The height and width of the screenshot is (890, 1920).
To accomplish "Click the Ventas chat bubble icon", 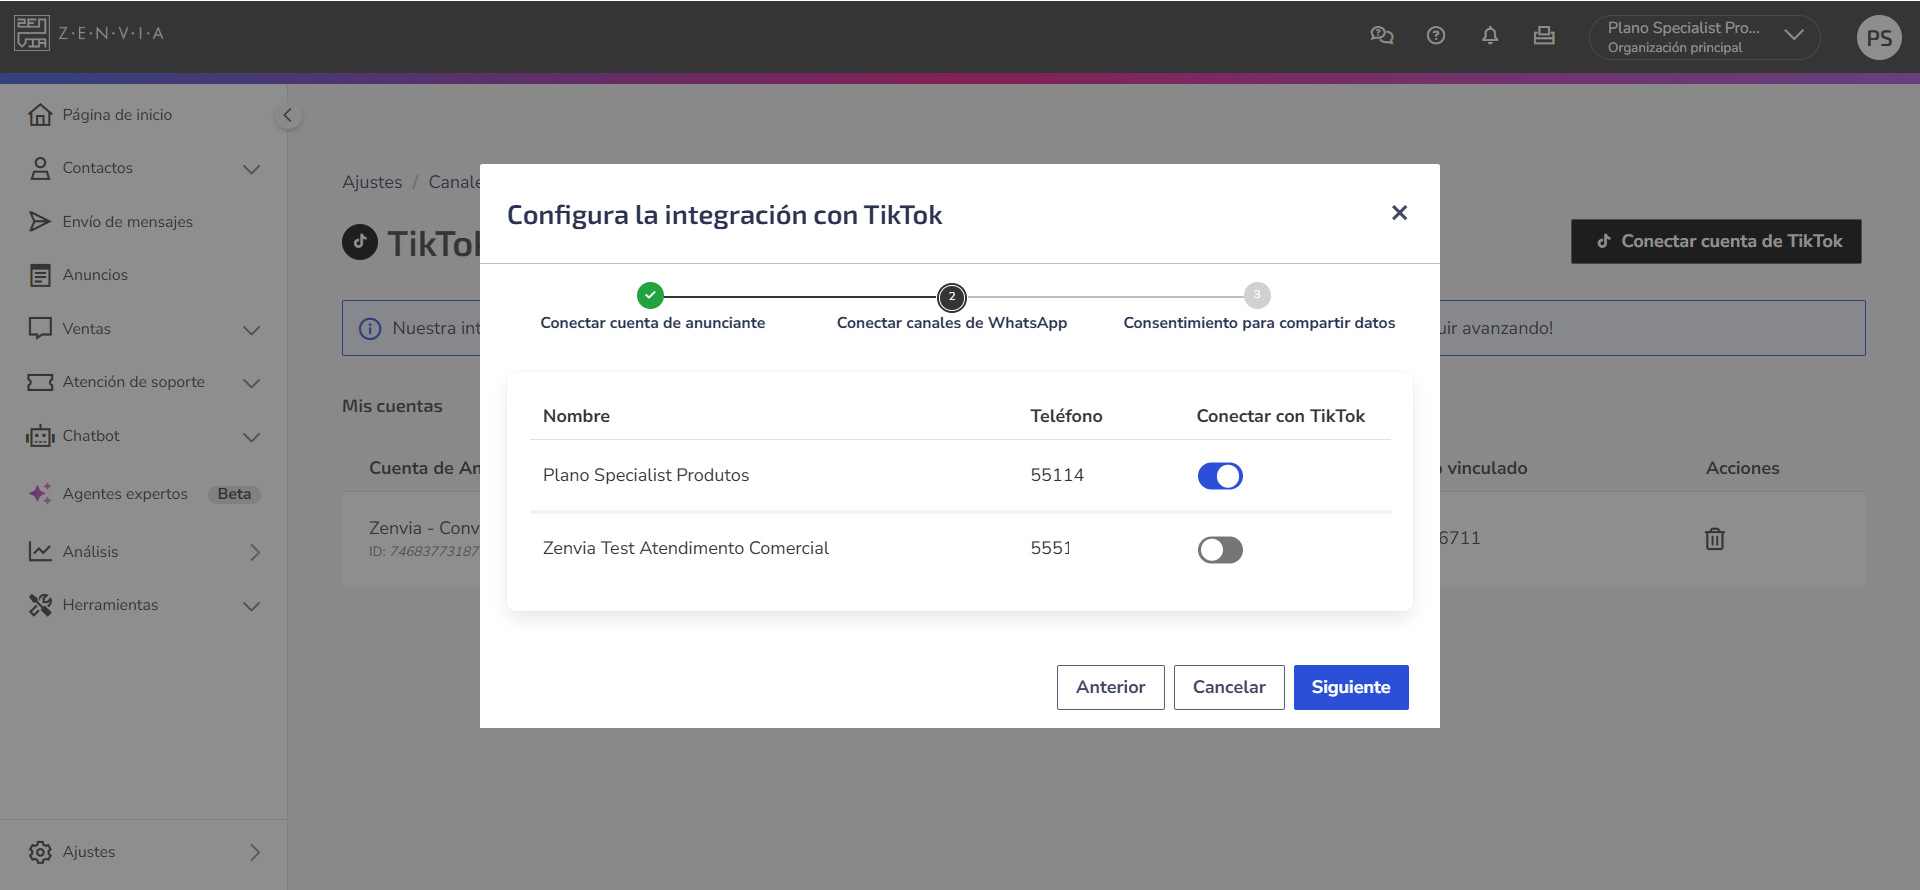I will (40, 329).
